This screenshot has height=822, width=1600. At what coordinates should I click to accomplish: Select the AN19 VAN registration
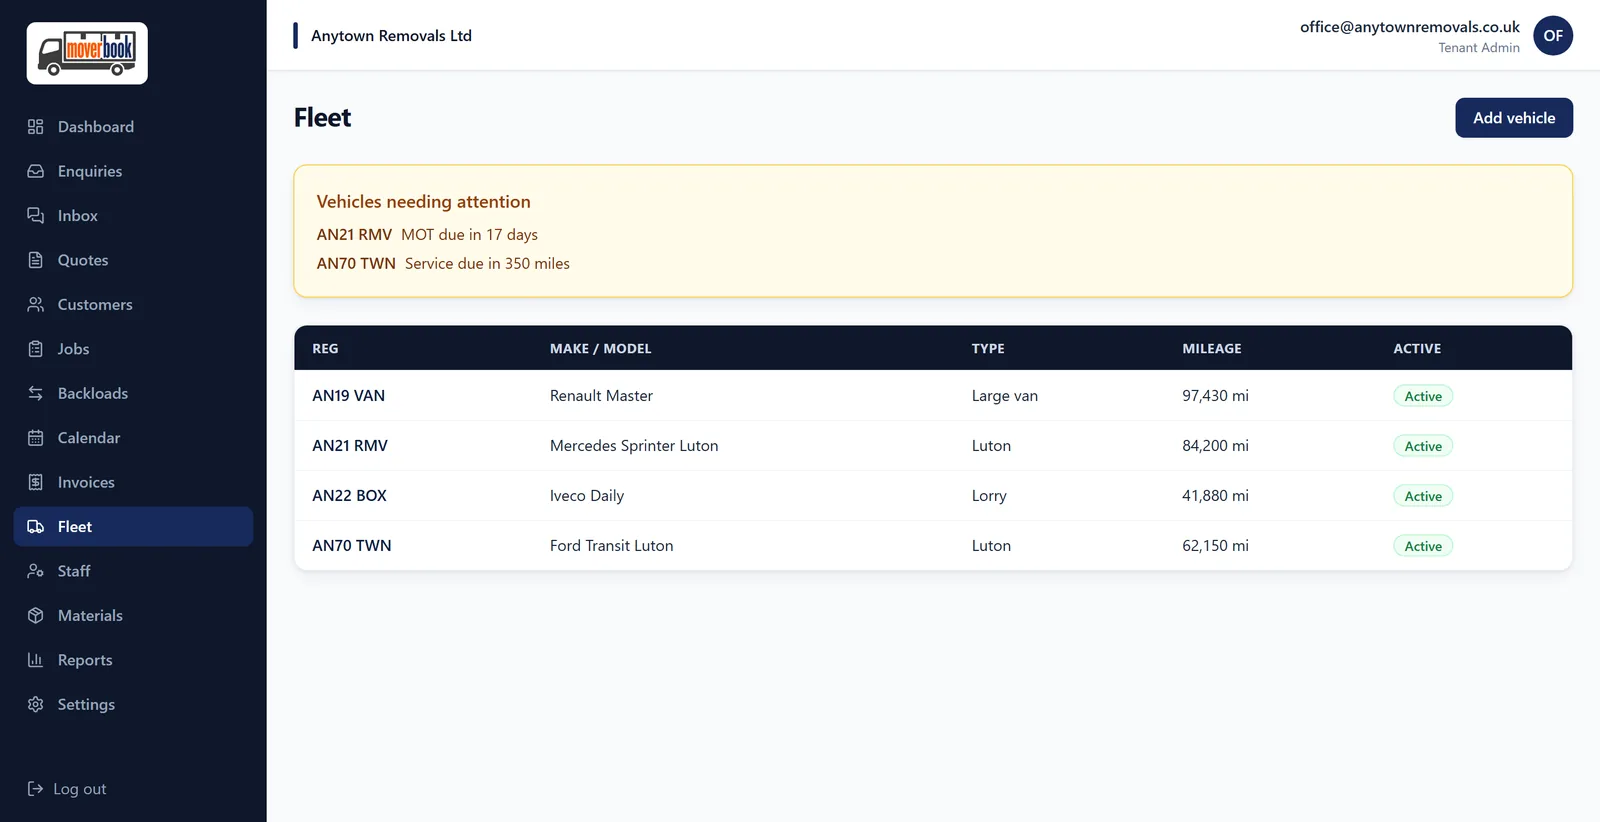coord(348,396)
